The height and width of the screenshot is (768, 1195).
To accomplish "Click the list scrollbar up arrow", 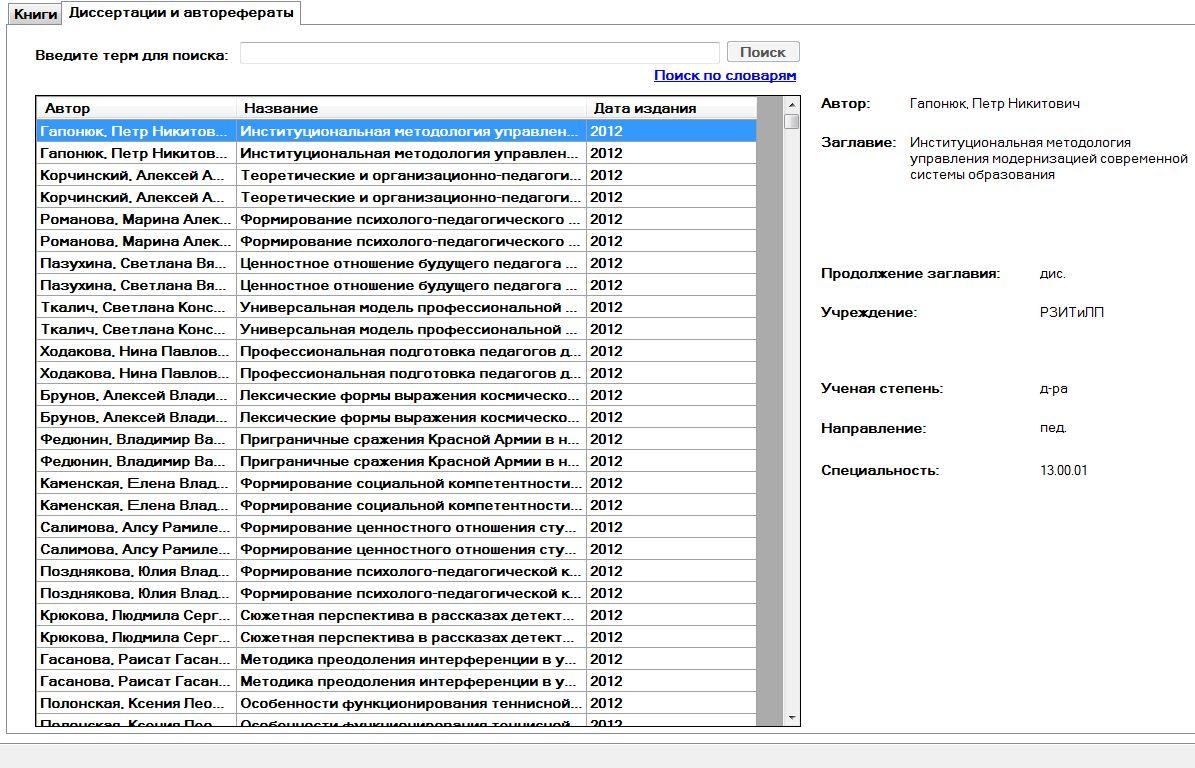I will point(792,105).
